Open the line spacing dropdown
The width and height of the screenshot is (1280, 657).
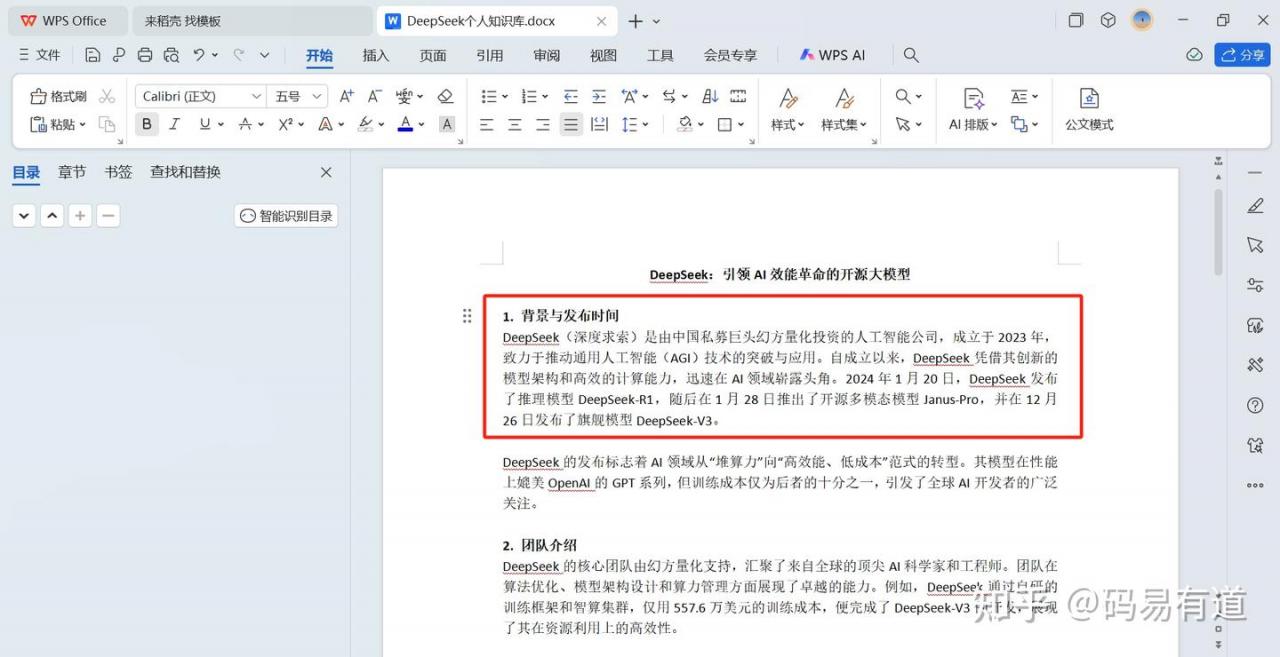[x=645, y=125]
